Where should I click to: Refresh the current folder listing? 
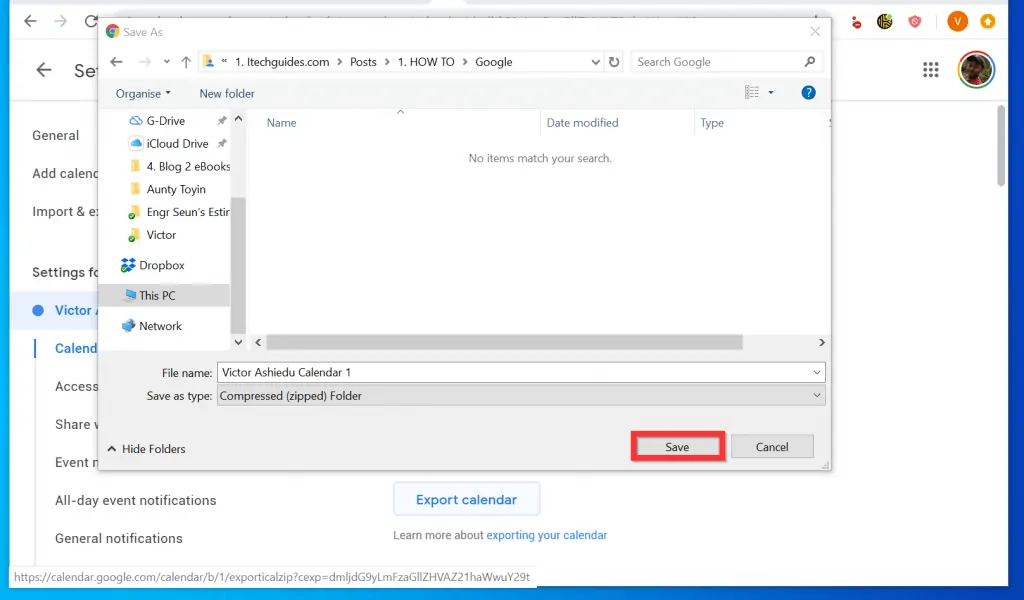coord(614,62)
